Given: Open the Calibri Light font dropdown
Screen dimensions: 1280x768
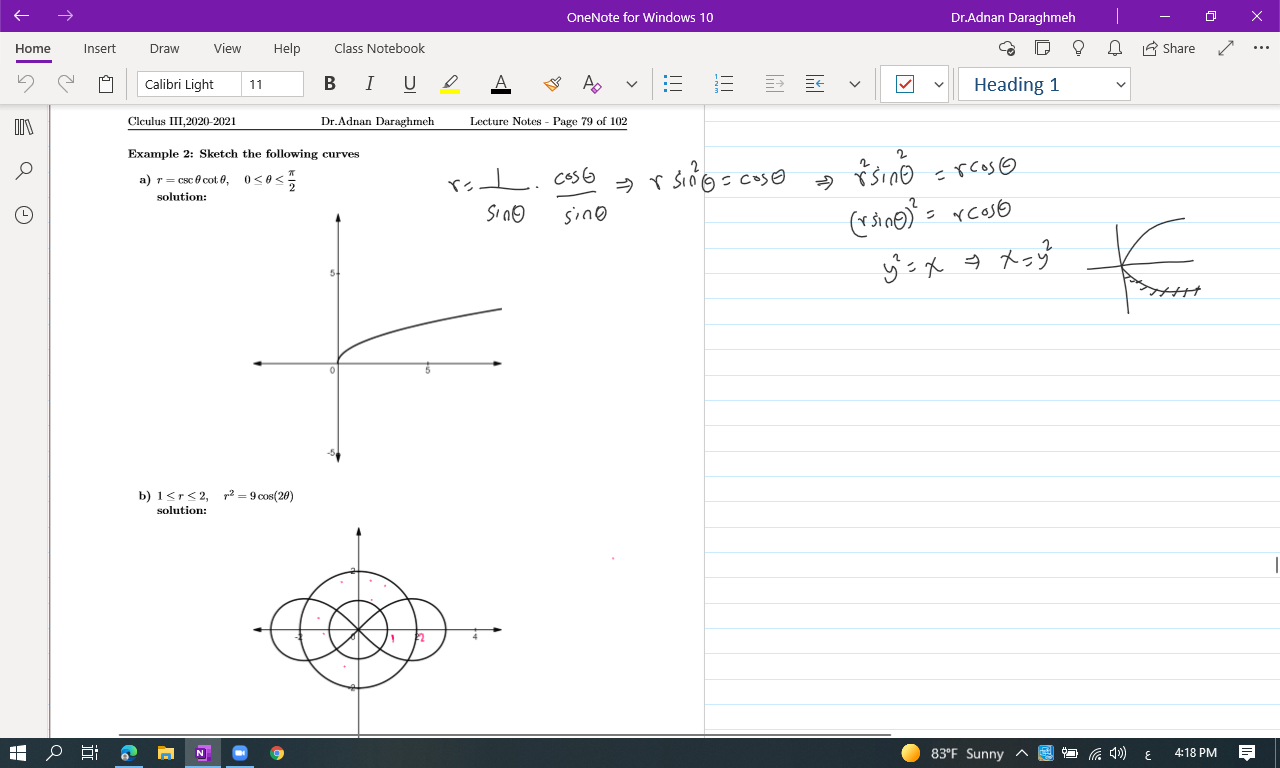Looking at the screenshot, I should tap(189, 84).
